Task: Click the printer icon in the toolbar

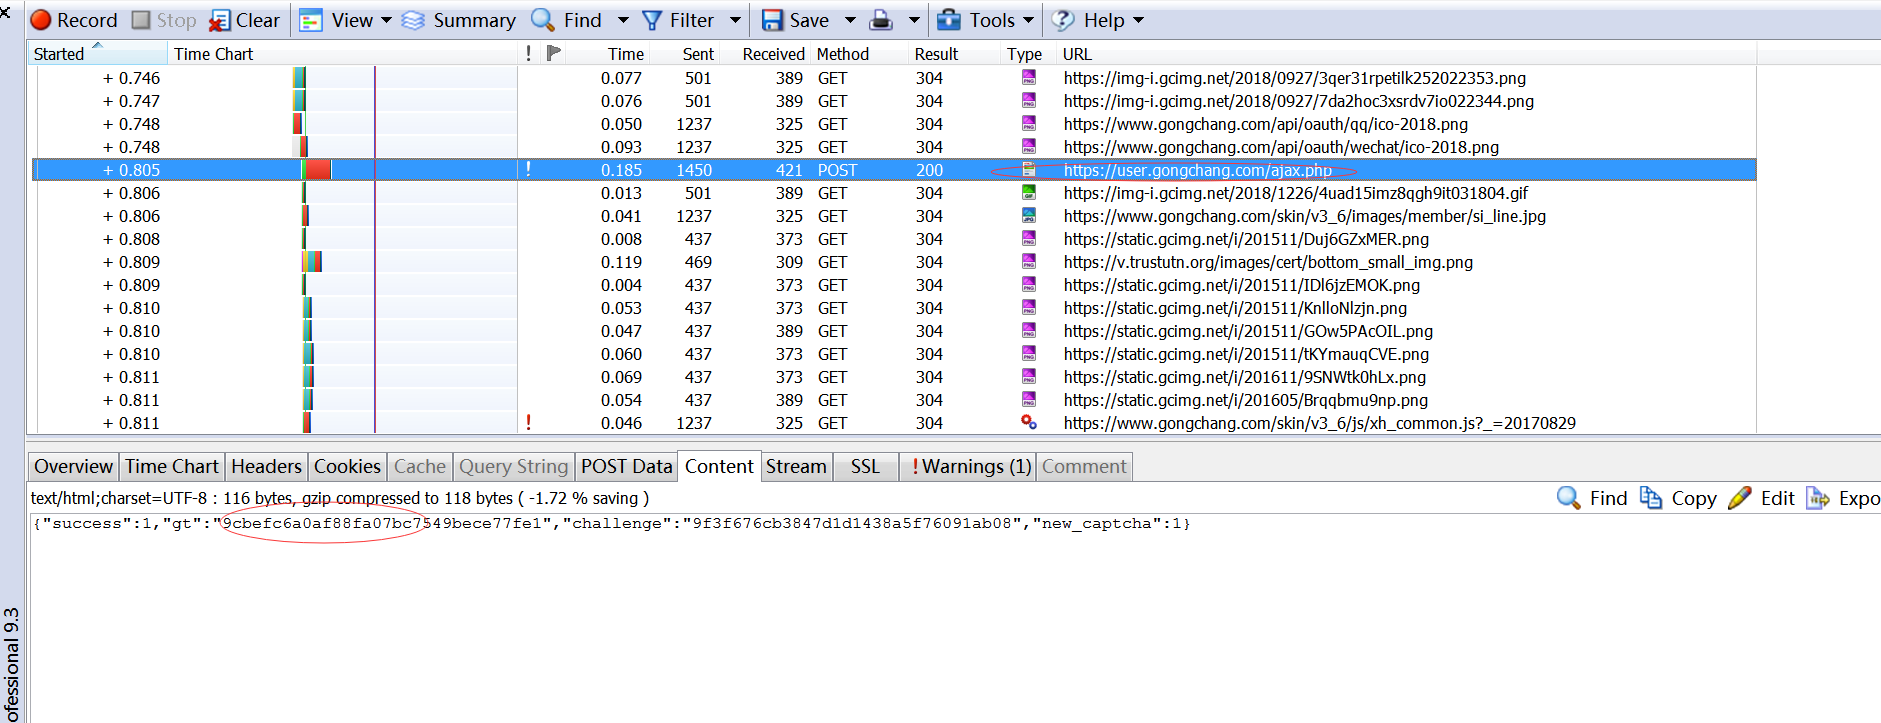Action: [x=881, y=20]
